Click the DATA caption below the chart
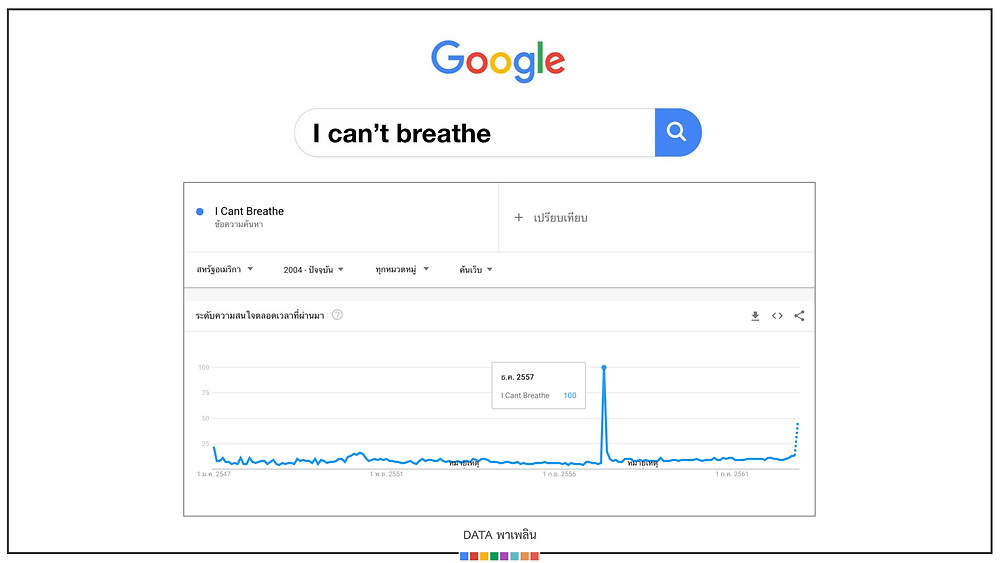The height and width of the screenshot is (563, 1000). point(499,535)
